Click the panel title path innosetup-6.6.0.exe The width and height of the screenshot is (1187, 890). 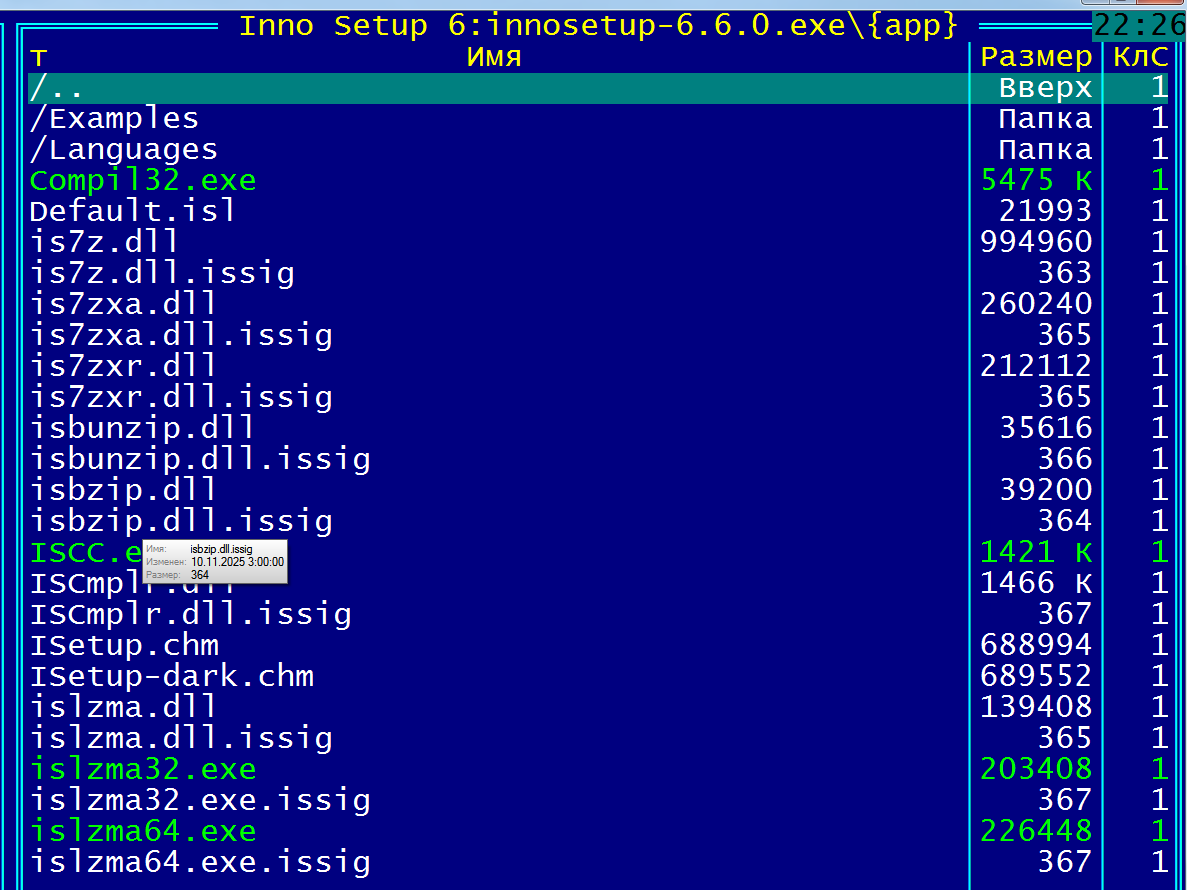click(598, 25)
